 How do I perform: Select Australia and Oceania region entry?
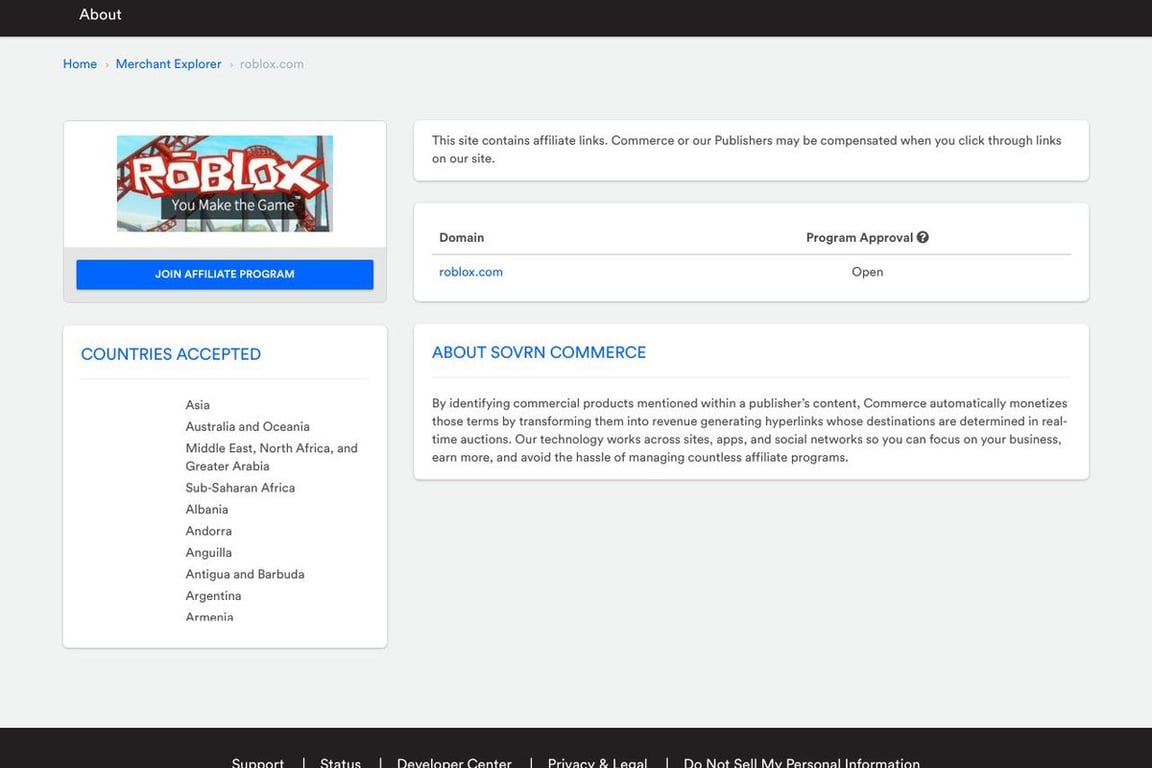247,425
